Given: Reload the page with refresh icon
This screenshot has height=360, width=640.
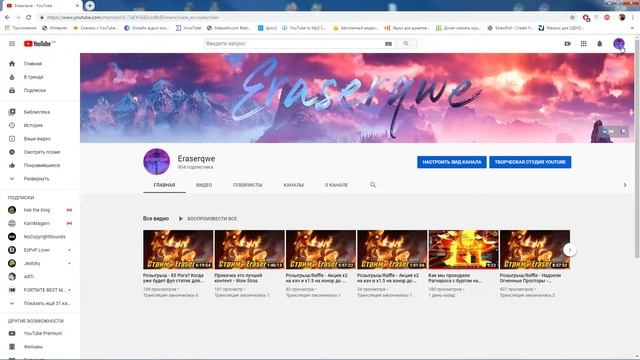Looking at the screenshot, I should (29, 18).
